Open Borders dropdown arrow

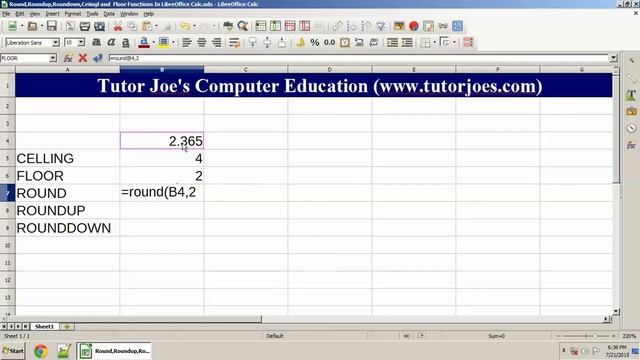click(x=435, y=42)
